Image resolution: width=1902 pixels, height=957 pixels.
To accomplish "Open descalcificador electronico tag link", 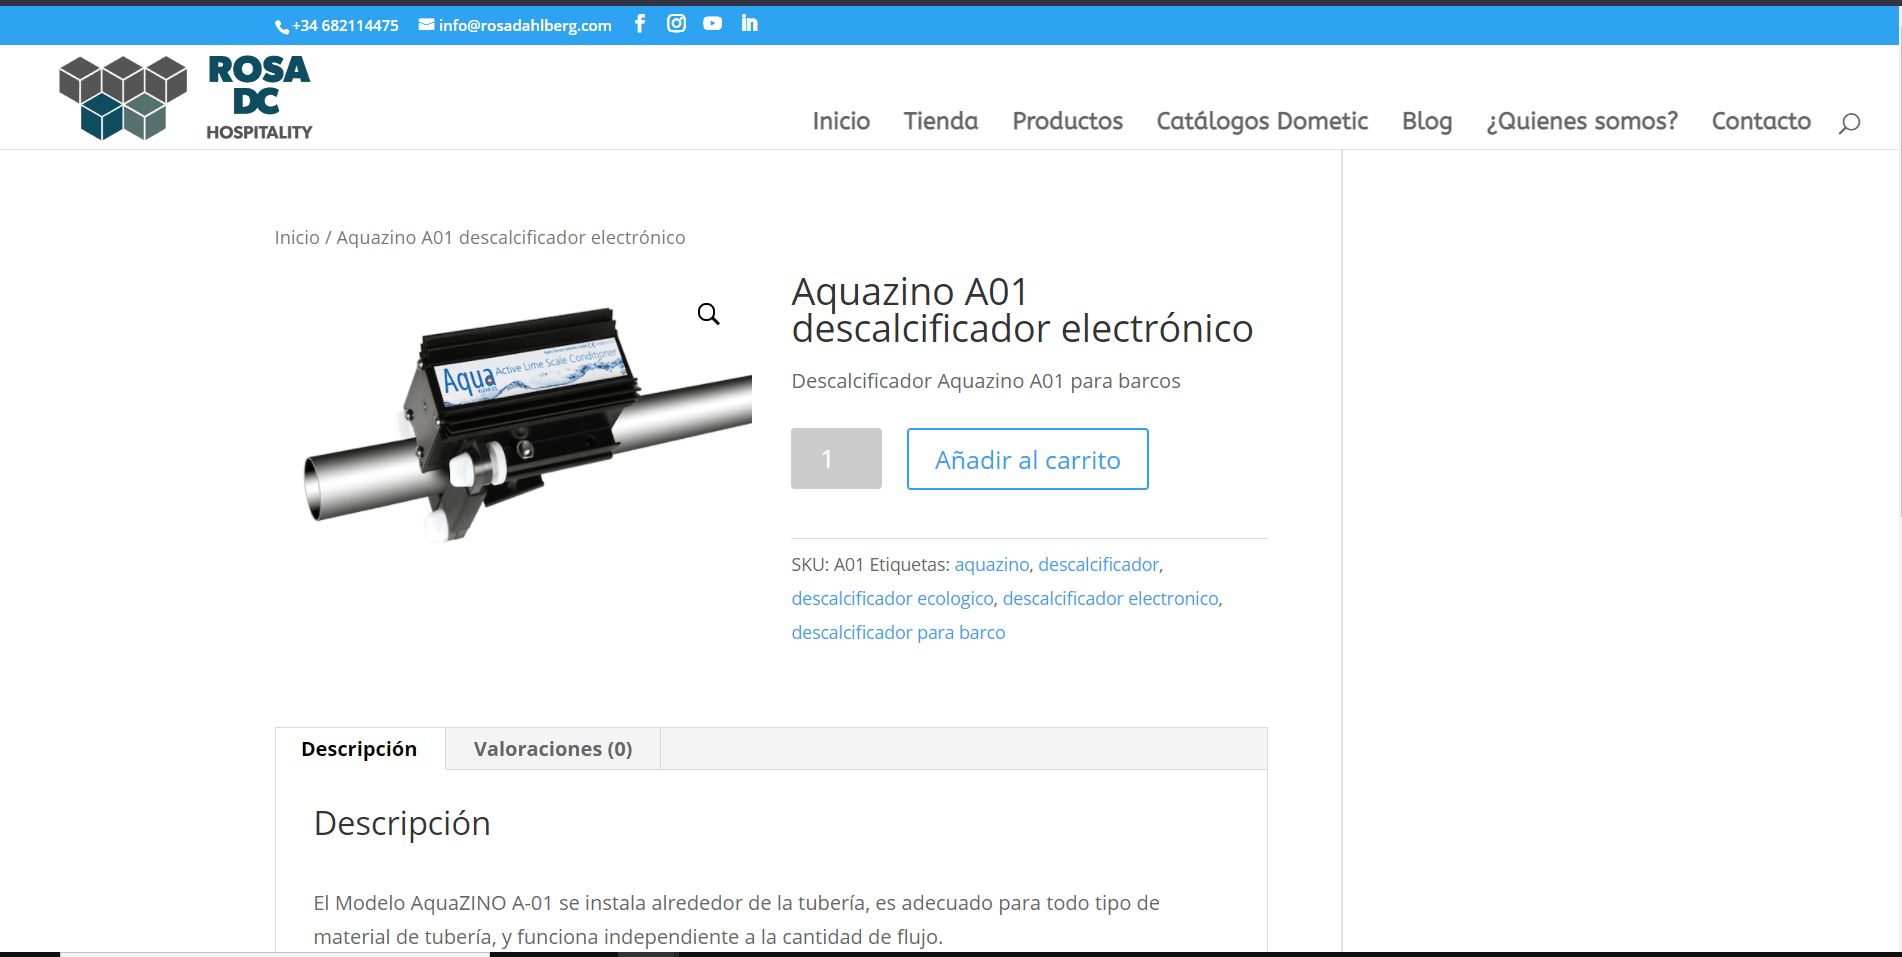I will [1110, 599].
